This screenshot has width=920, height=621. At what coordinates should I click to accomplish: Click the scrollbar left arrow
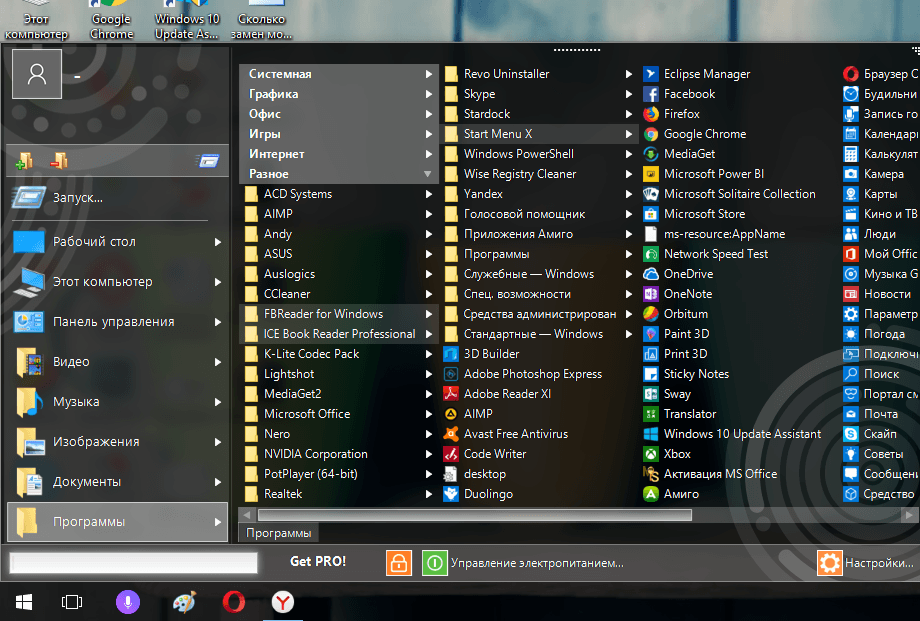(247, 515)
